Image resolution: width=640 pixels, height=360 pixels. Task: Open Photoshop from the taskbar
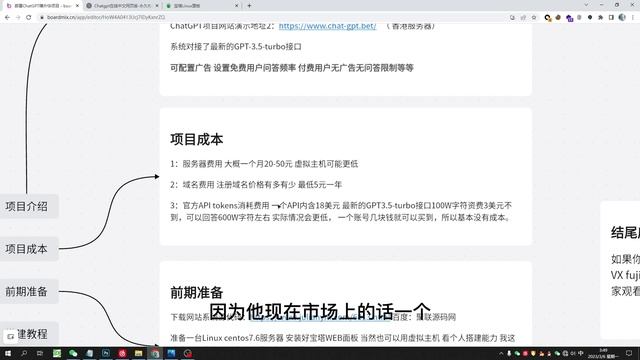coord(106,353)
